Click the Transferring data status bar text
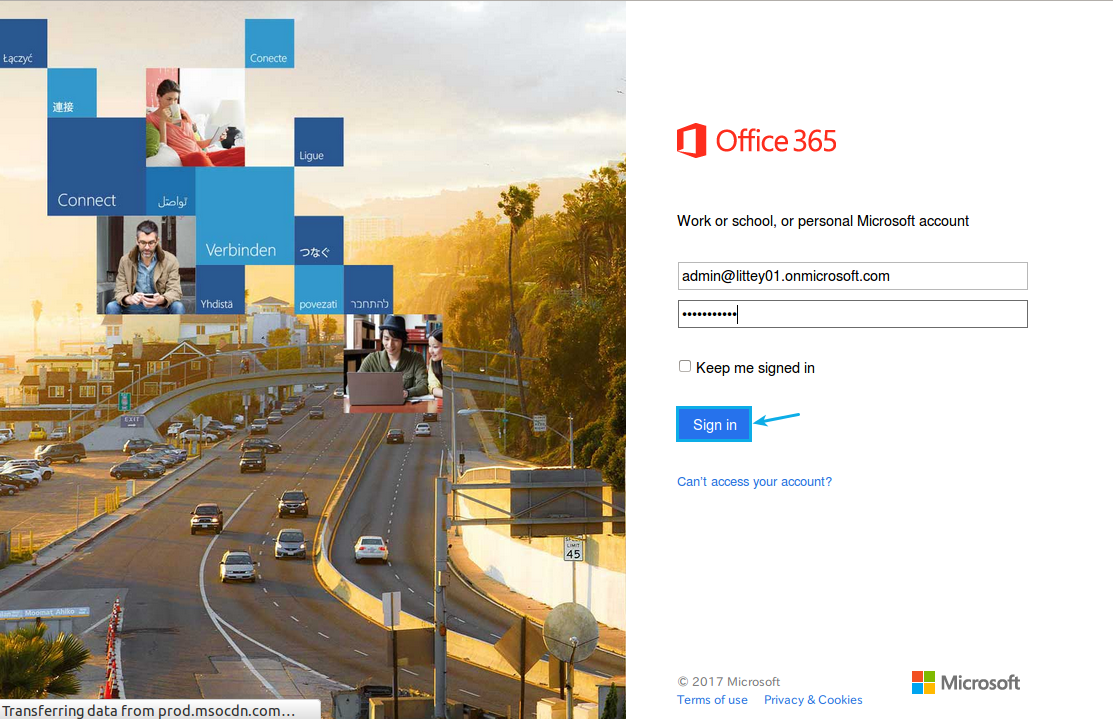The image size is (1113, 719). [x=148, y=710]
